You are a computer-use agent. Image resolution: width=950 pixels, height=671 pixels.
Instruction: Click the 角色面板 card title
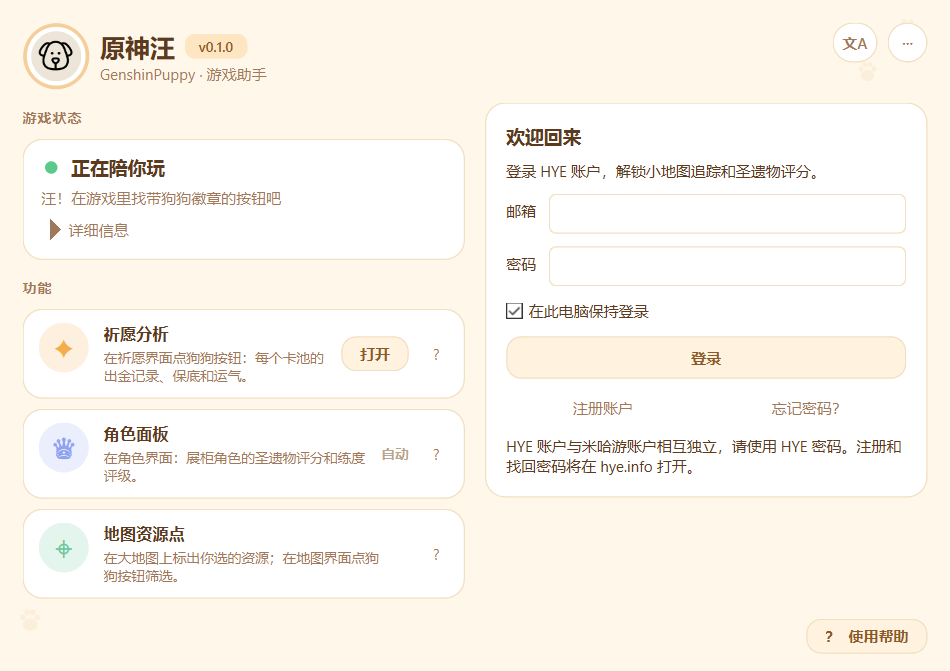pyautogui.click(x=136, y=434)
